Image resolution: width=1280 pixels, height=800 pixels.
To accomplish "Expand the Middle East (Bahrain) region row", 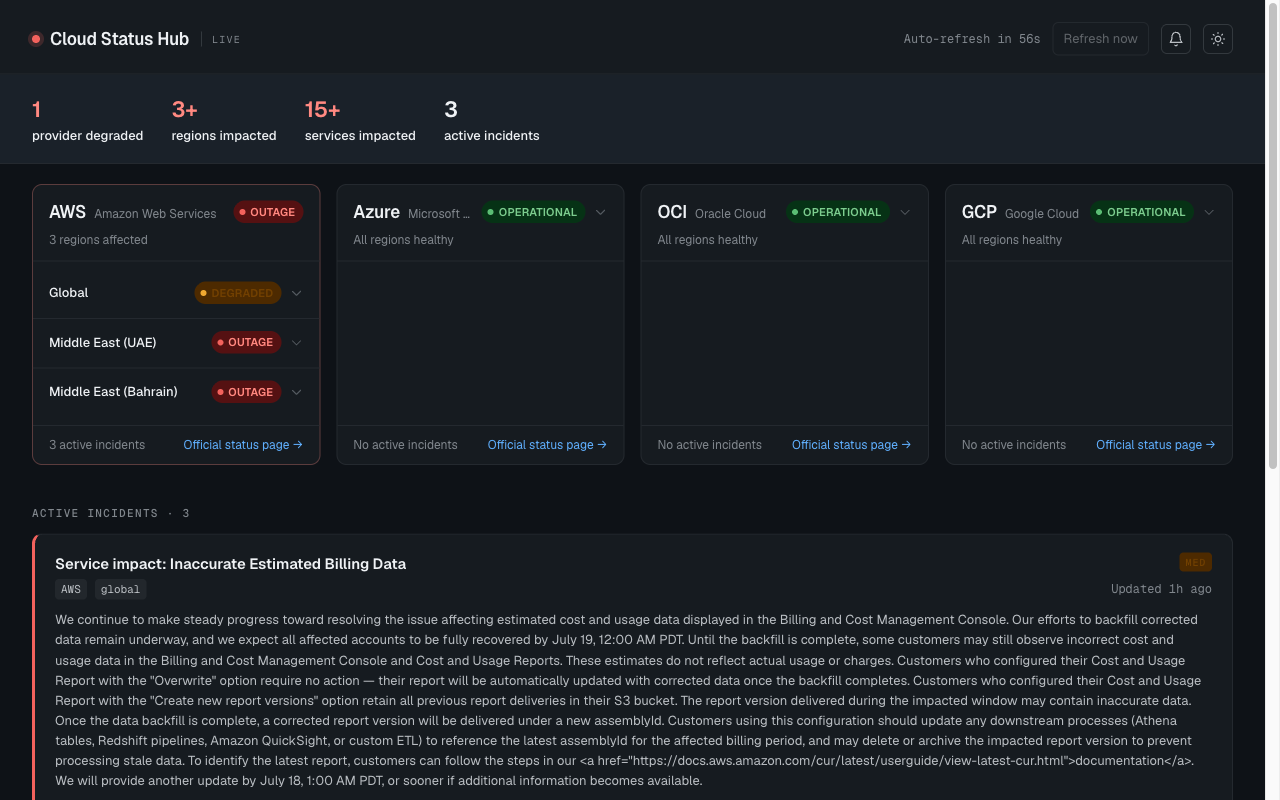I will point(176,392).
